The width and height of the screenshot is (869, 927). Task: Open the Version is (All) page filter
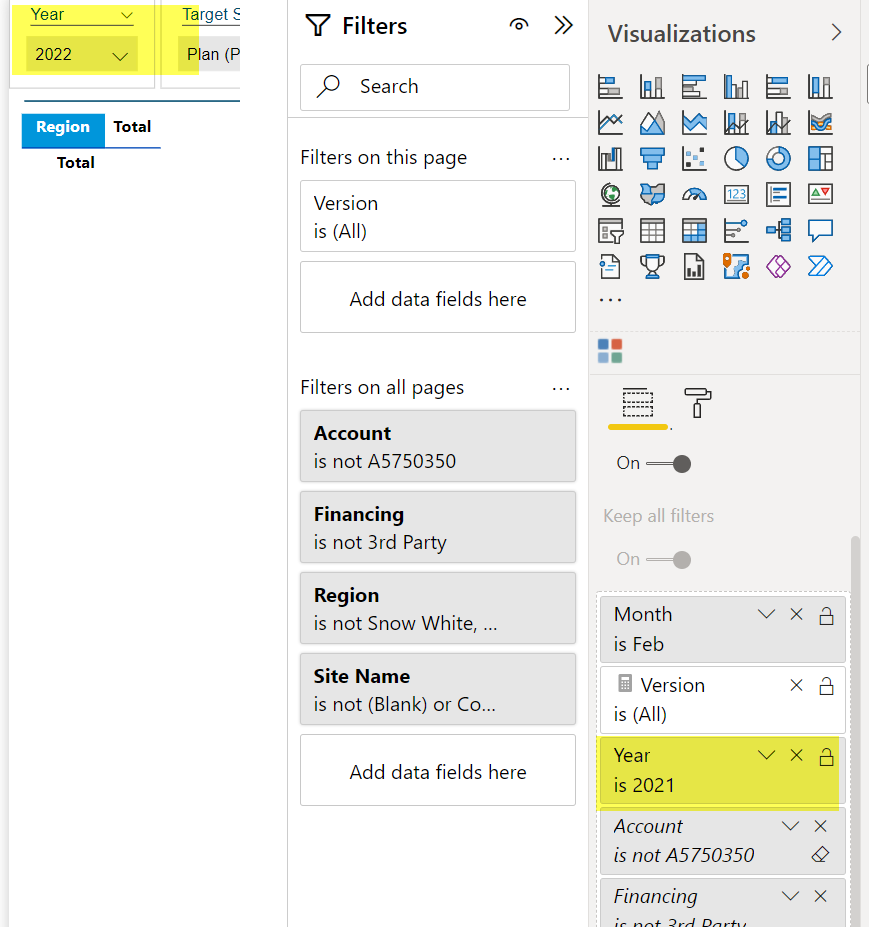point(438,216)
